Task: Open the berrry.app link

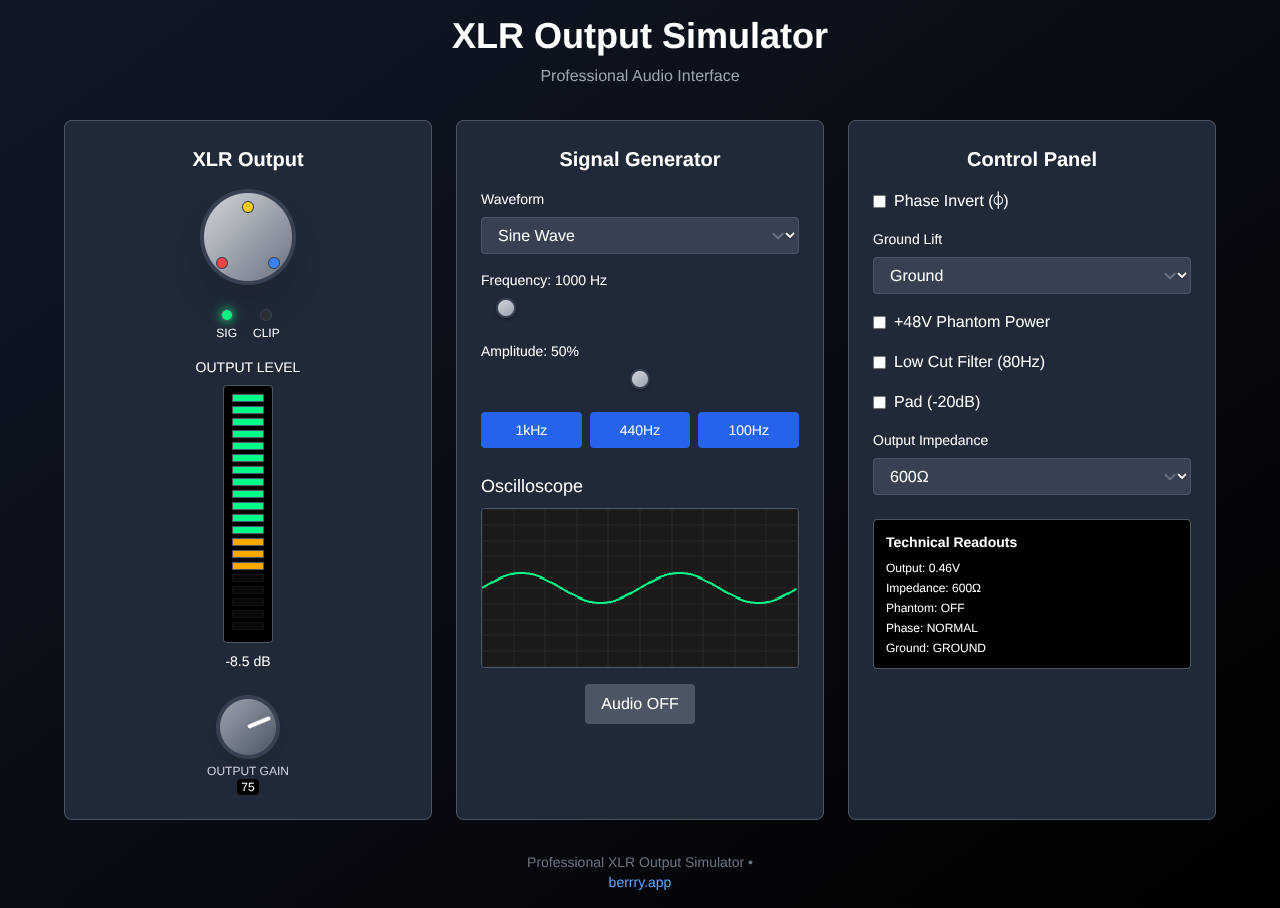Action: pos(640,882)
